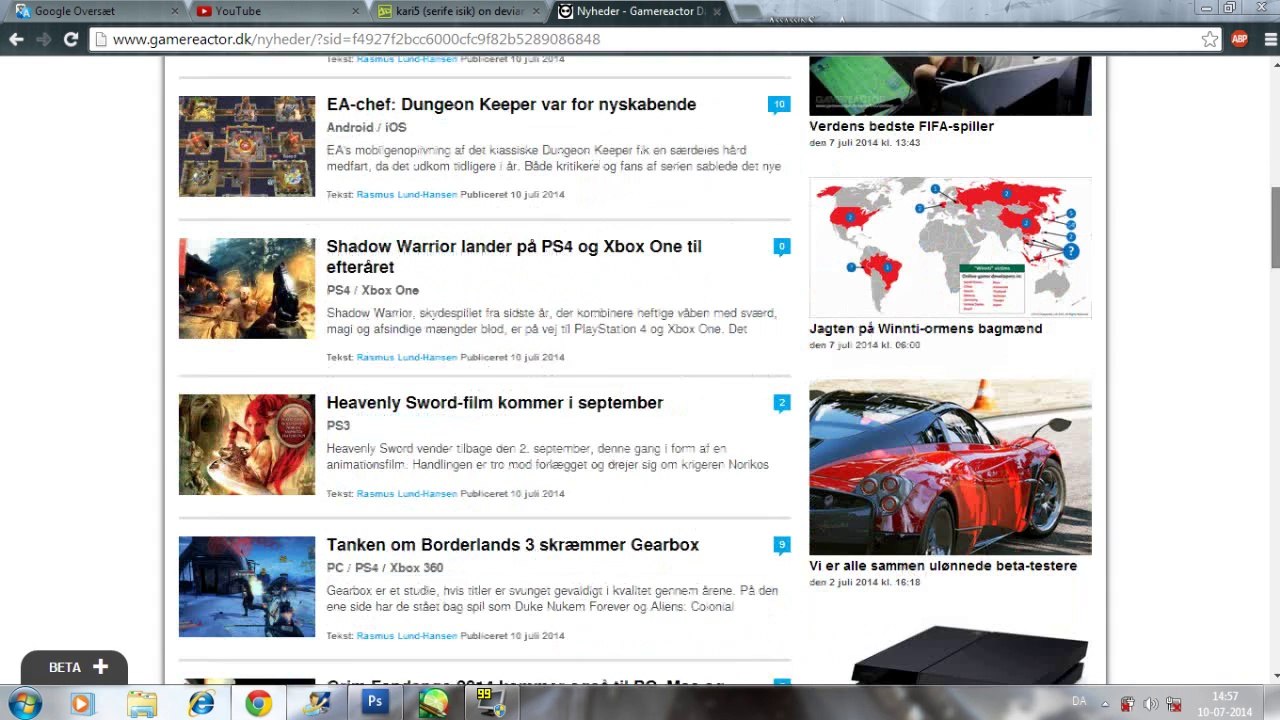Screen dimensions: 1280x720
Task: Reload the Gamereactor page
Action: [x=70, y=39]
